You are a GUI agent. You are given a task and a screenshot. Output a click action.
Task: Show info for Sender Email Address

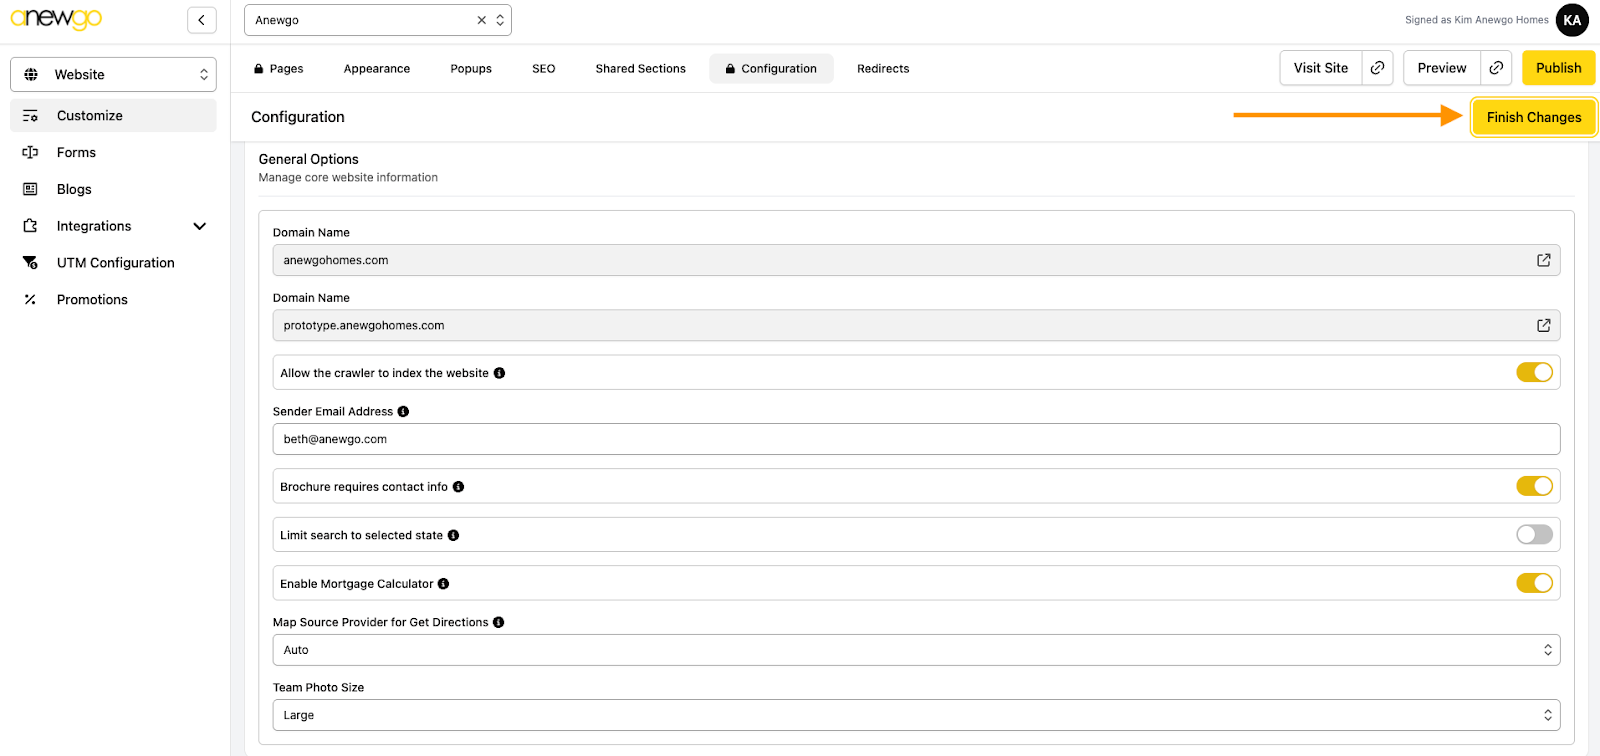pyautogui.click(x=403, y=411)
